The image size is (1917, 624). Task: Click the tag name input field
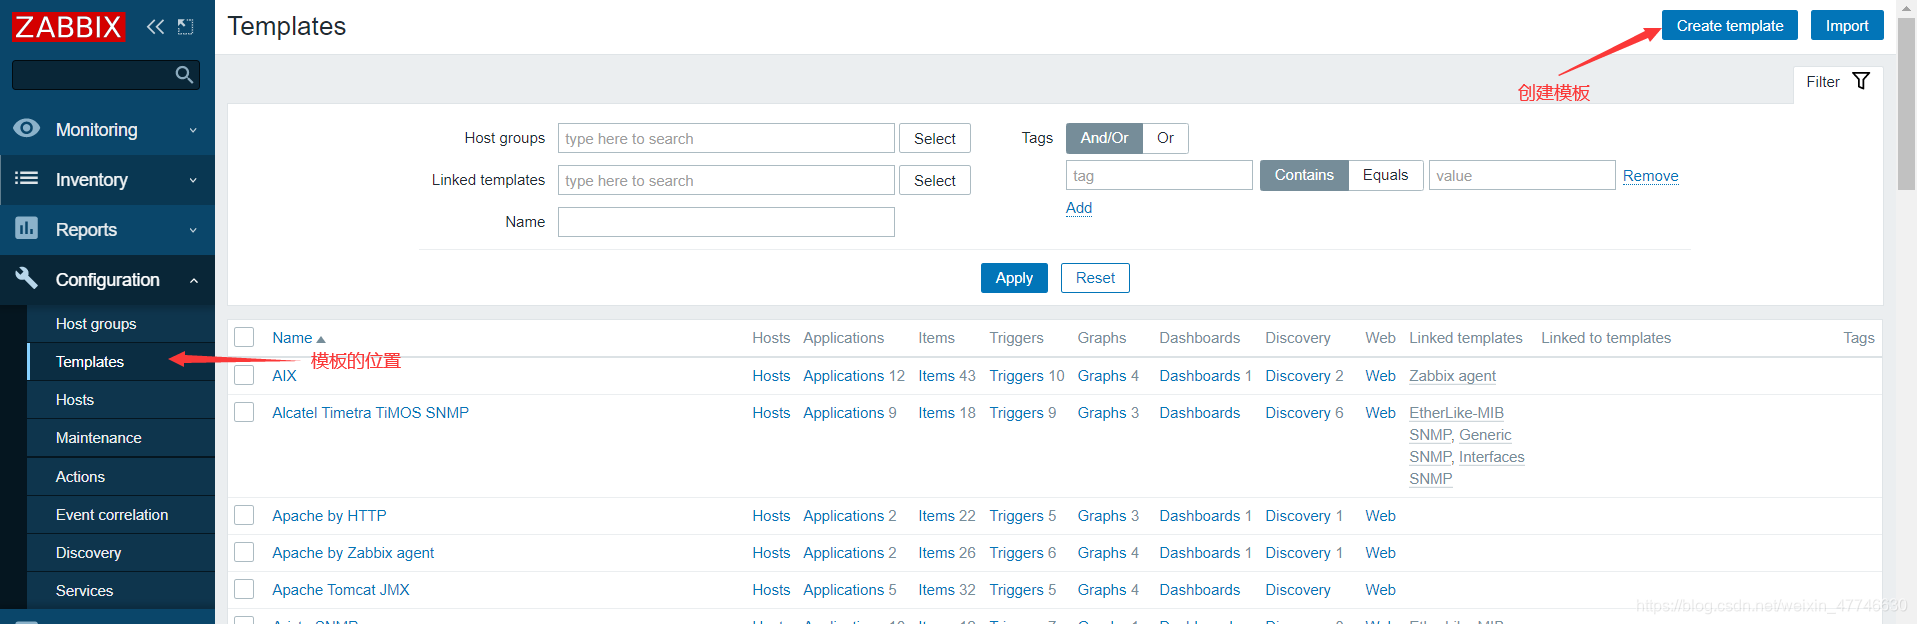coord(1159,175)
